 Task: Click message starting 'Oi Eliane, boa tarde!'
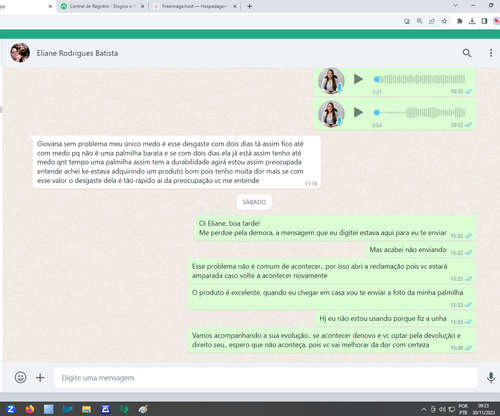click(335, 228)
